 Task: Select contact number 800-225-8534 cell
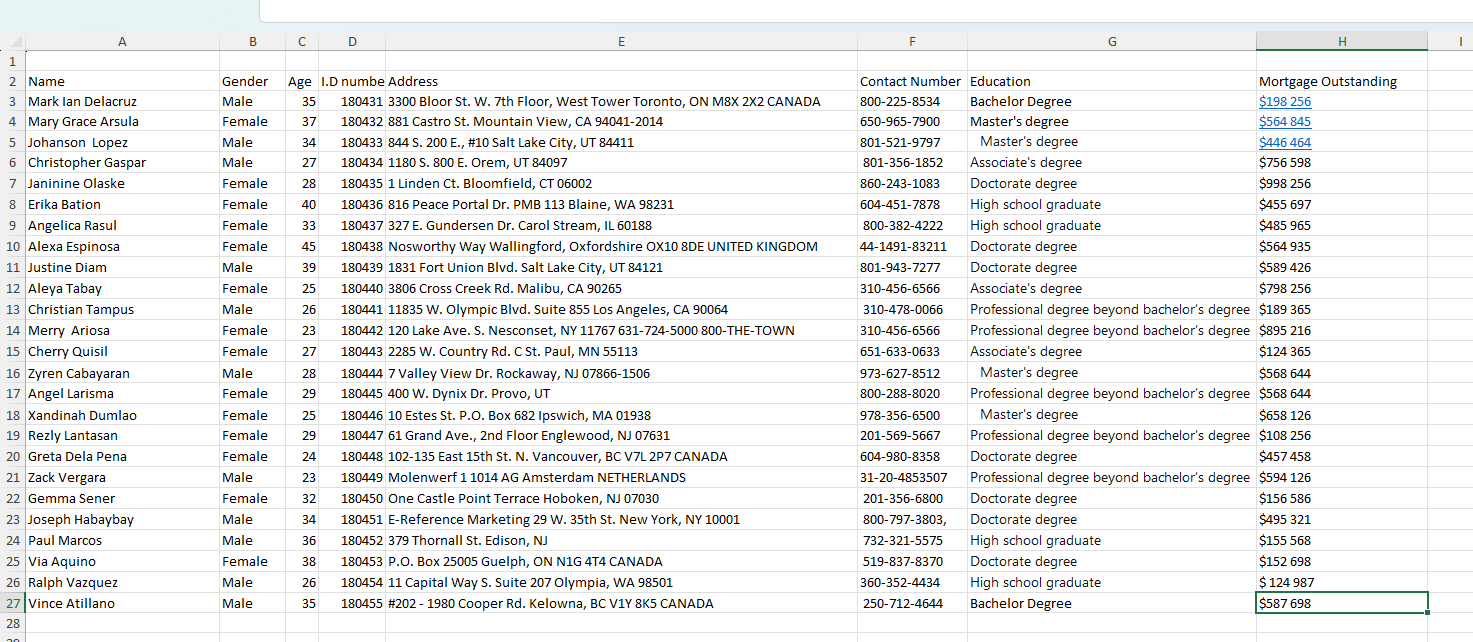point(912,101)
